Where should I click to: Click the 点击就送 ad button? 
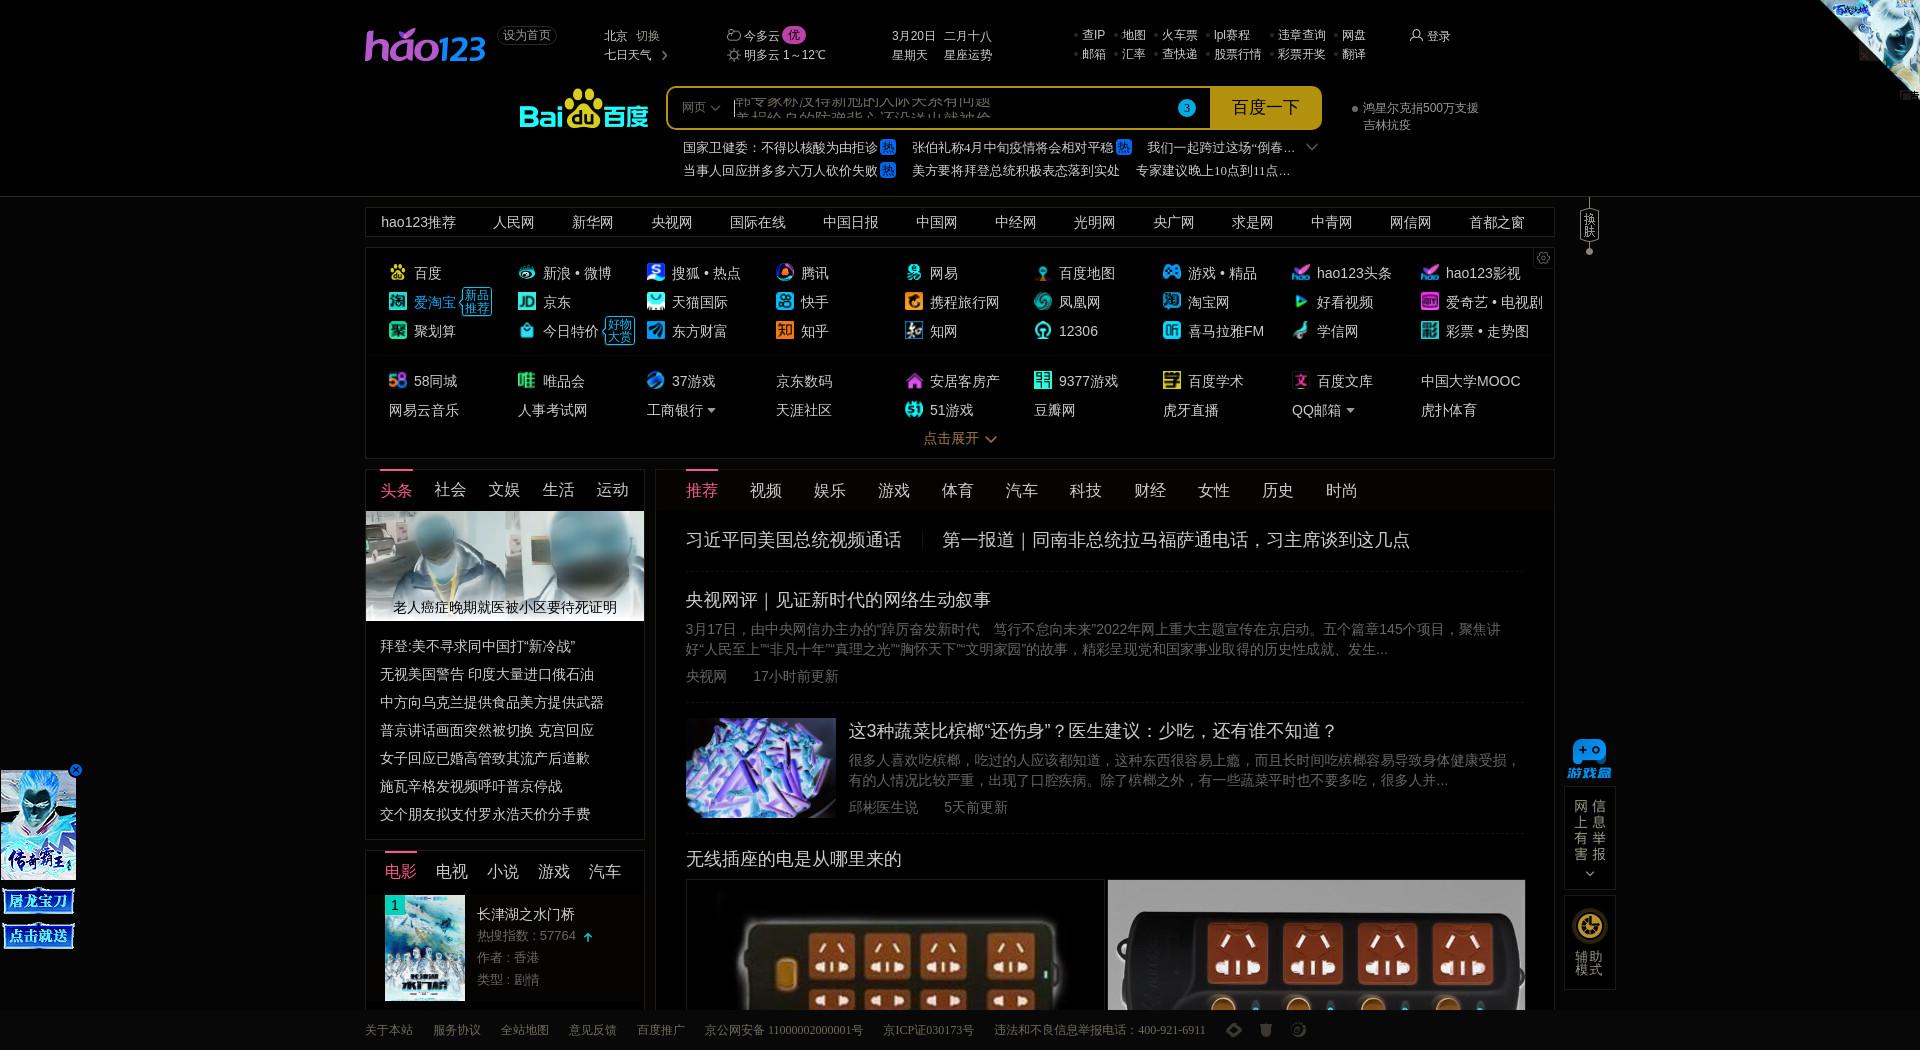point(39,936)
